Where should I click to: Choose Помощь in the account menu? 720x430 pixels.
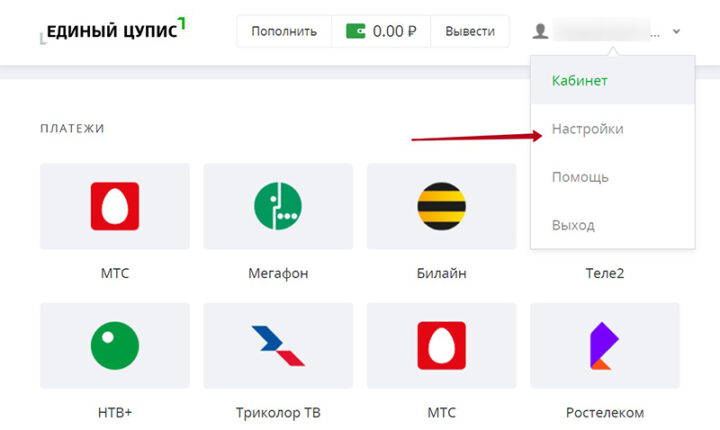(580, 177)
